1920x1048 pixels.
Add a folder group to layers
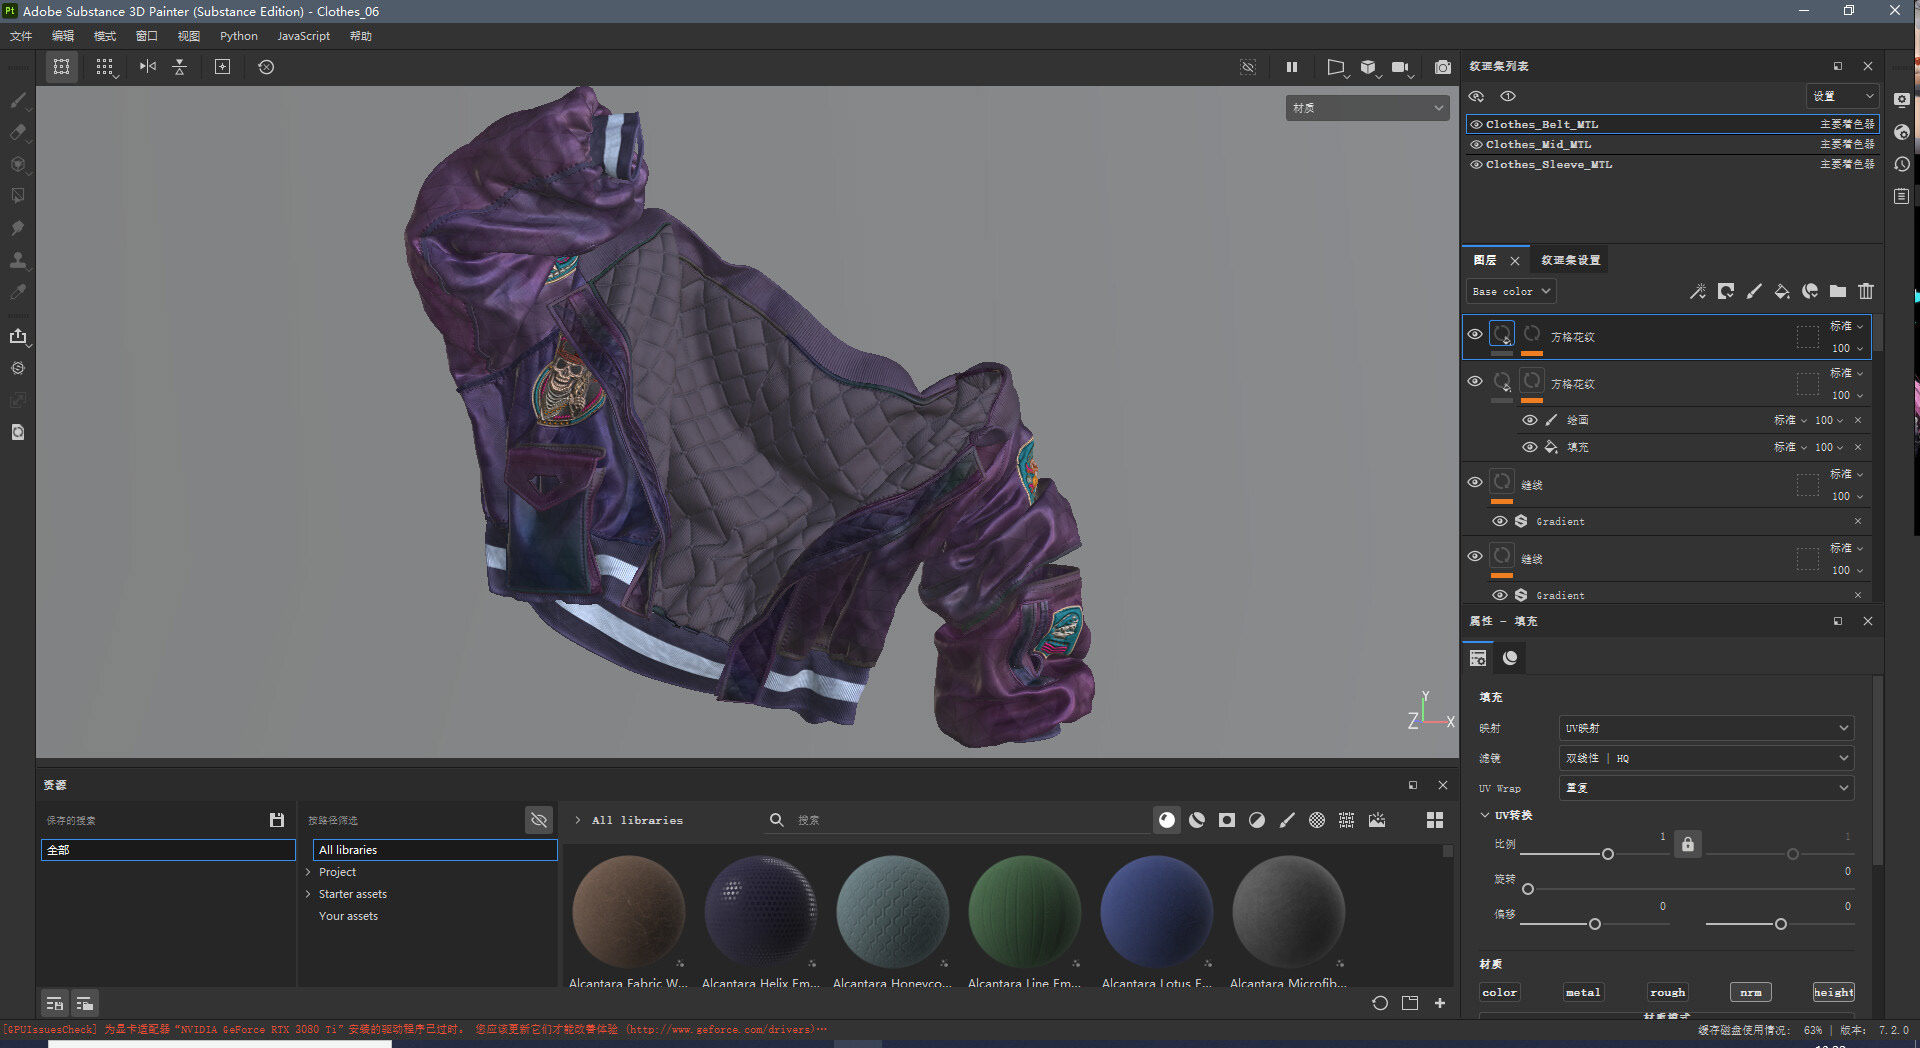point(1837,291)
